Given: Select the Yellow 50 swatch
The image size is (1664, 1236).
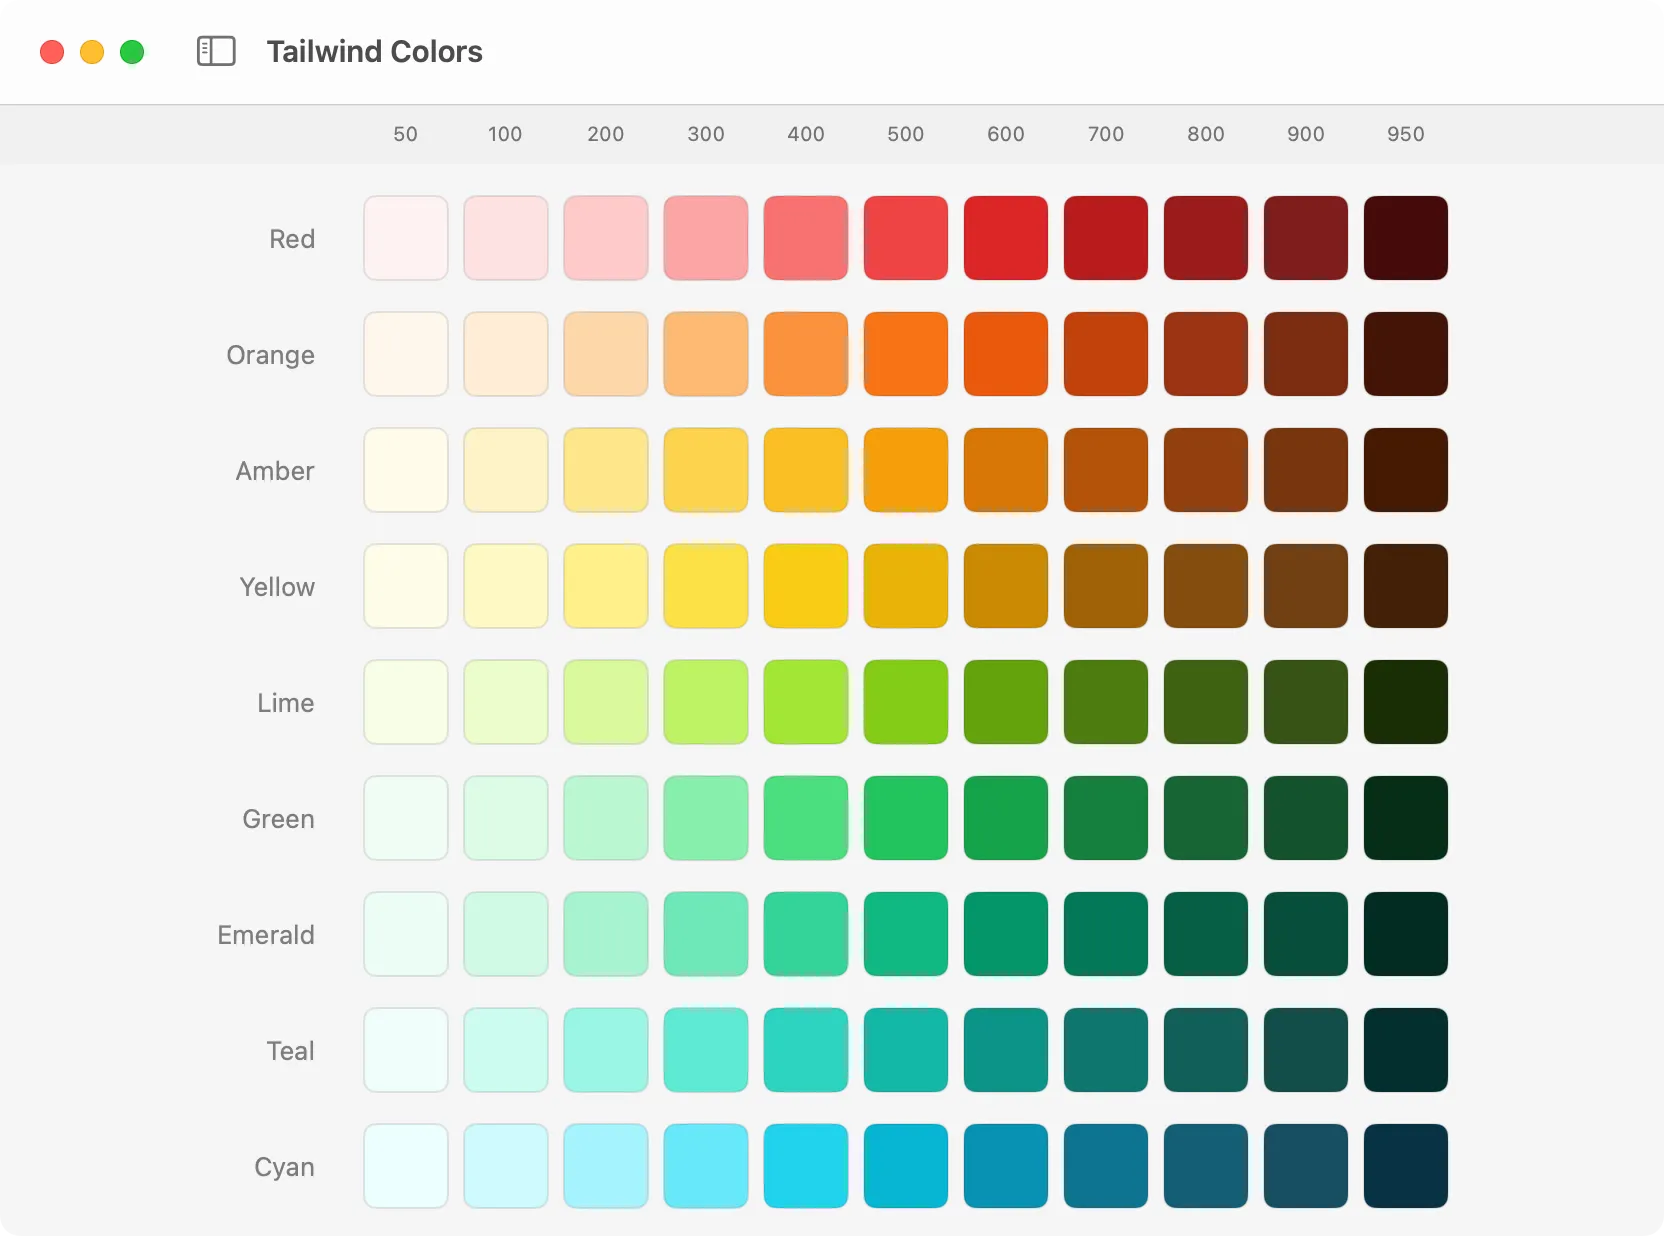Looking at the screenshot, I should click(405, 586).
